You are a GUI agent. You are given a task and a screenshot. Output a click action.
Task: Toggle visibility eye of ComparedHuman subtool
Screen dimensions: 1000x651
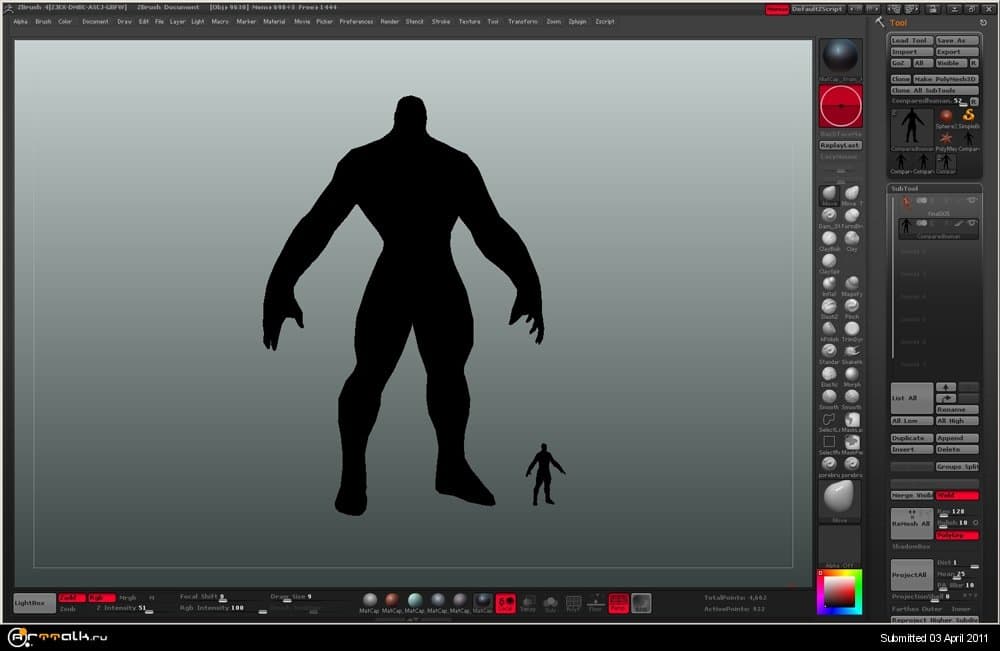(971, 223)
